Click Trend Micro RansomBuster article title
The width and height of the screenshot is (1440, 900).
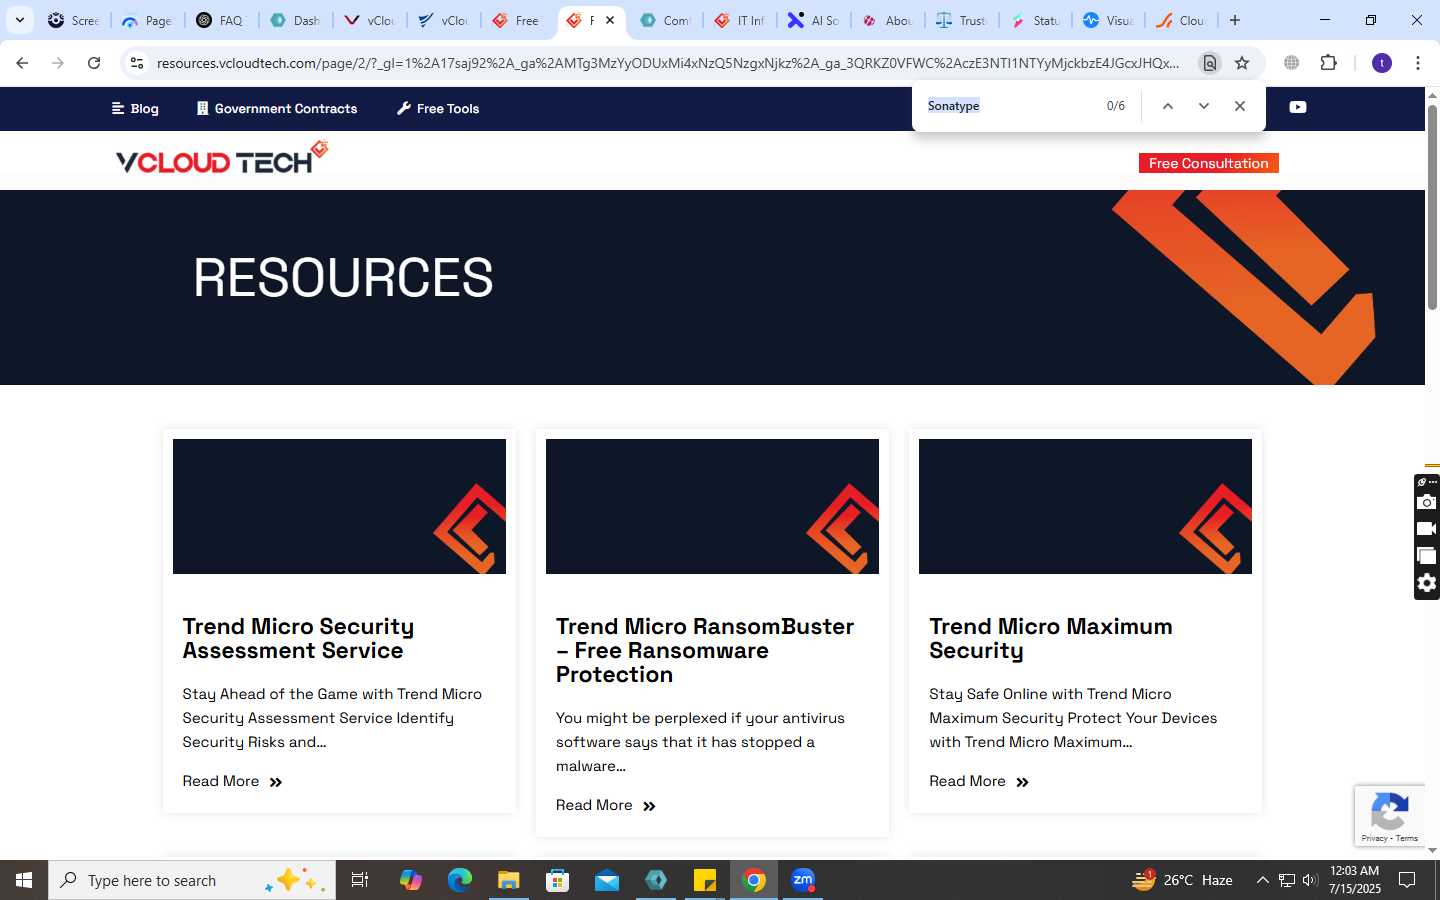(x=705, y=650)
